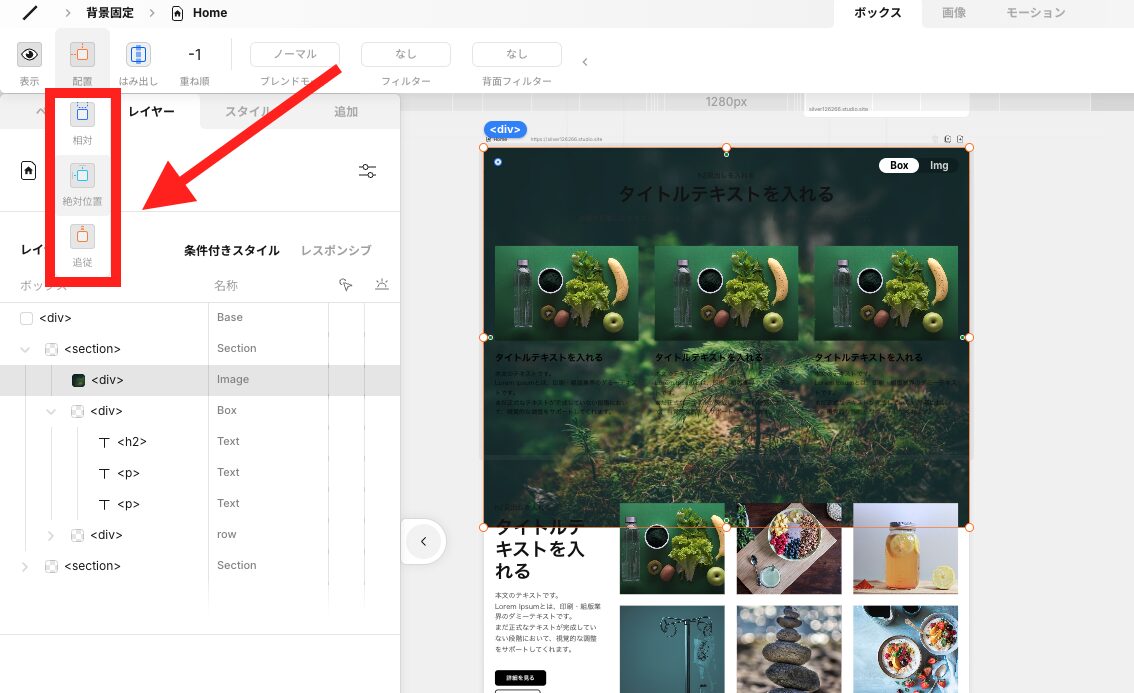The width and height of the screenshot is (1134, 693).
Task: Expand the bottom <section> layer in the tree
Action: click(24, 566)
